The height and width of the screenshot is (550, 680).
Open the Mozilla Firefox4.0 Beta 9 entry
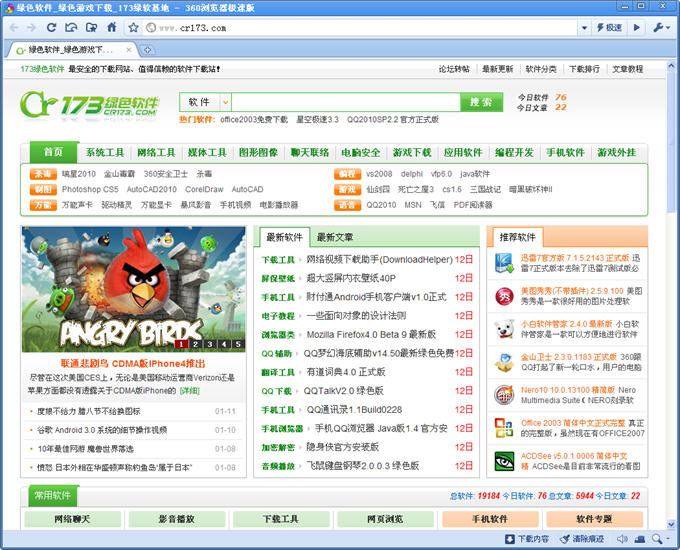coord(371,334)
